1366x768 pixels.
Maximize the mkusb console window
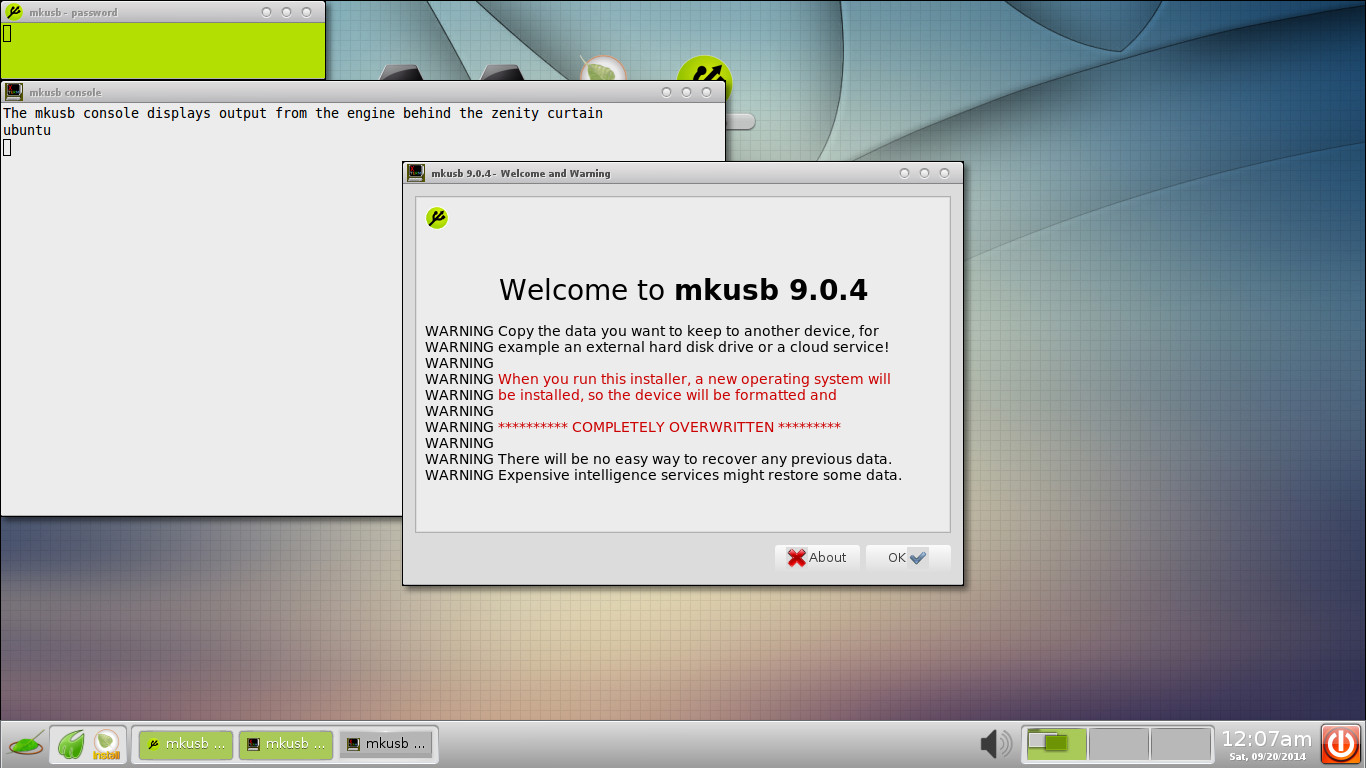coord(686,92)
